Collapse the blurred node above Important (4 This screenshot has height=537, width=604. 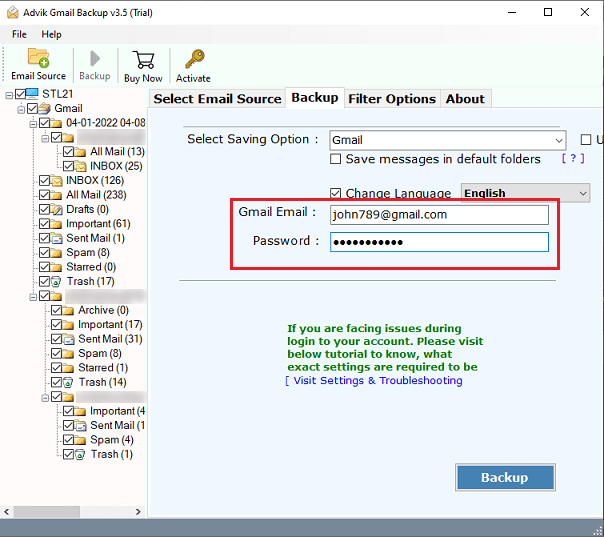point(45,398)
